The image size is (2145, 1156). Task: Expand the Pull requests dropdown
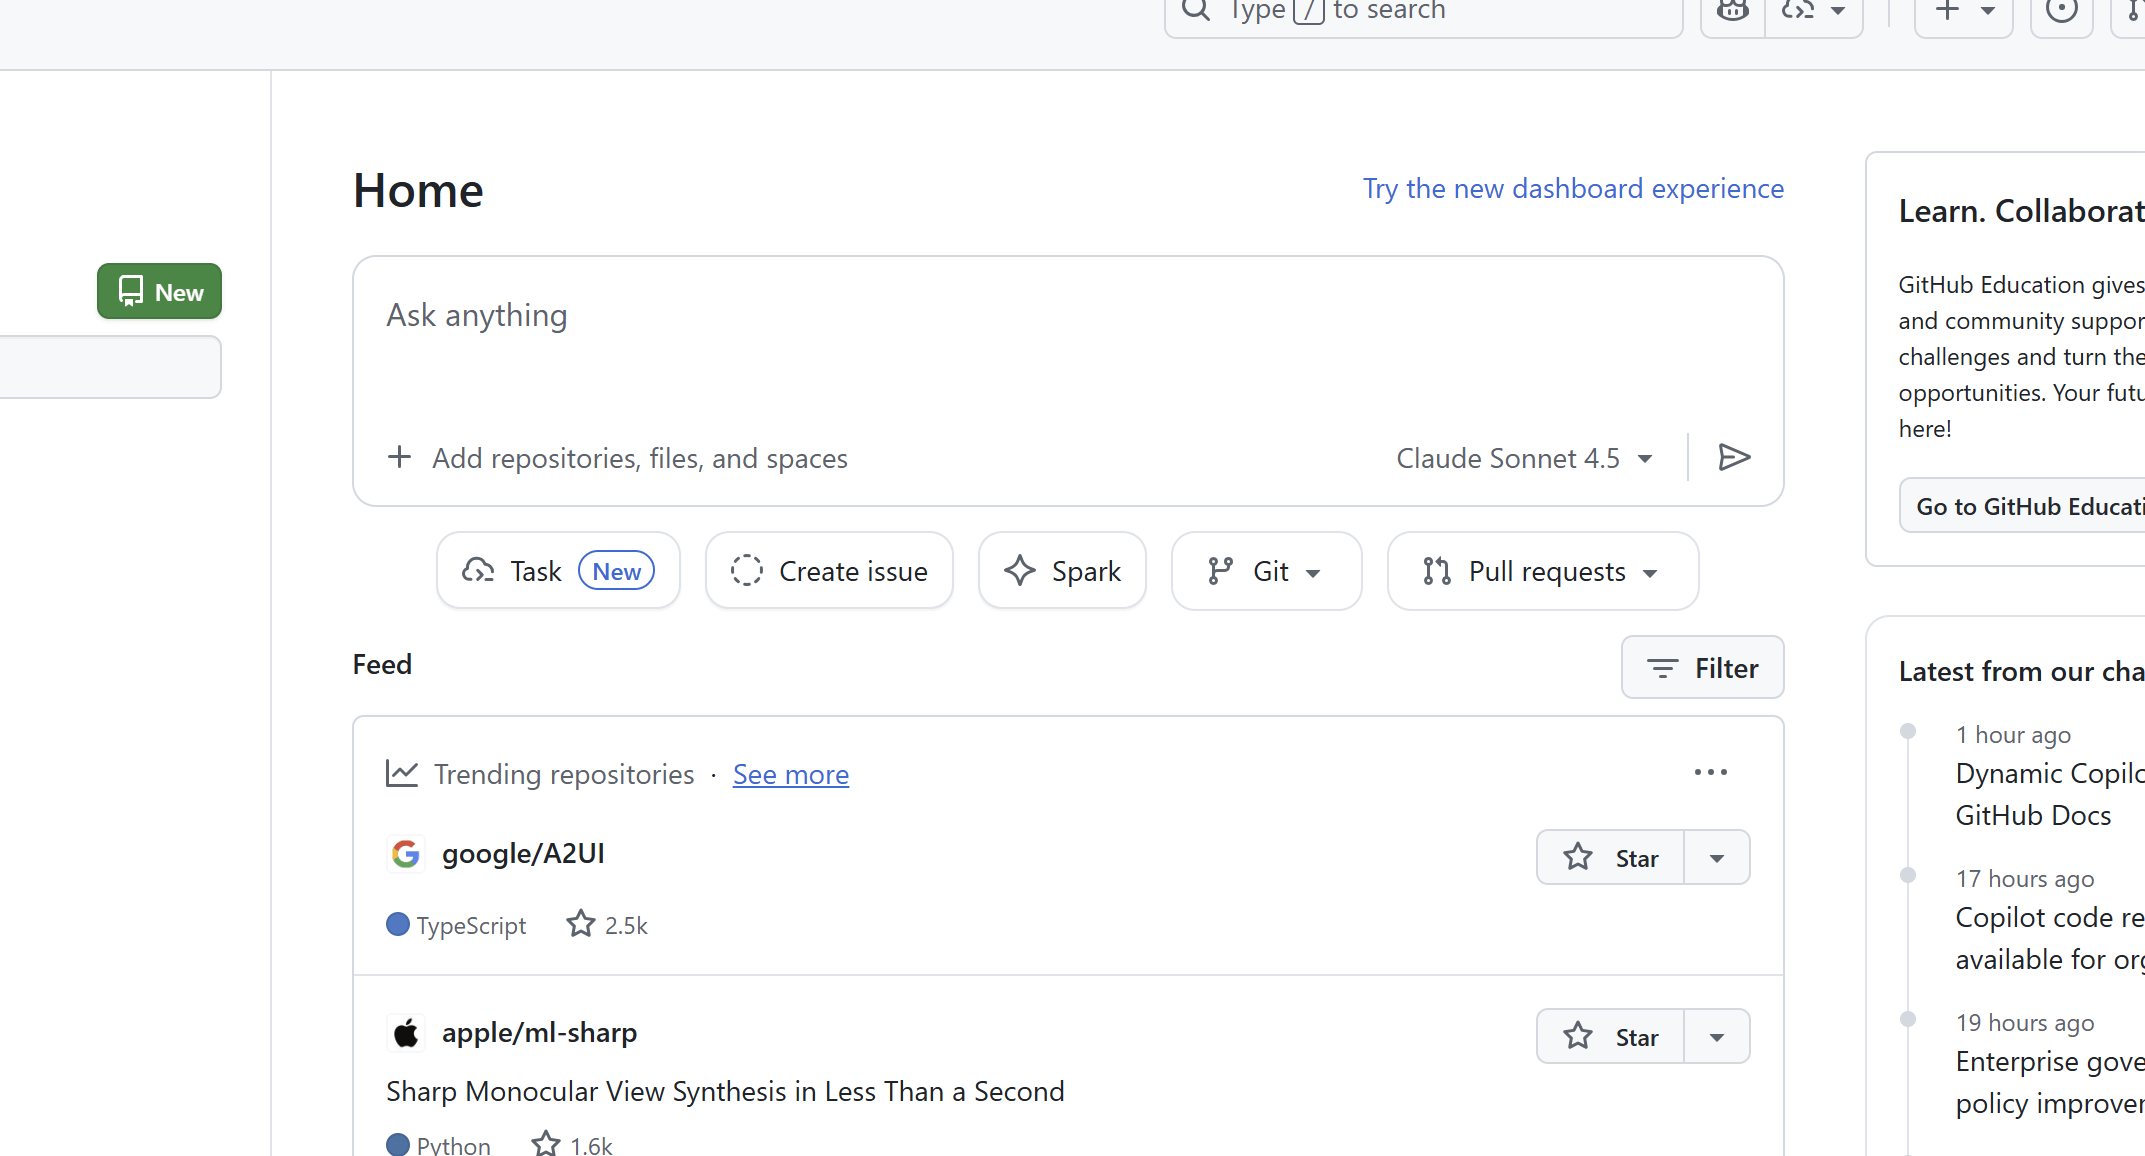tap(1542, 572)
